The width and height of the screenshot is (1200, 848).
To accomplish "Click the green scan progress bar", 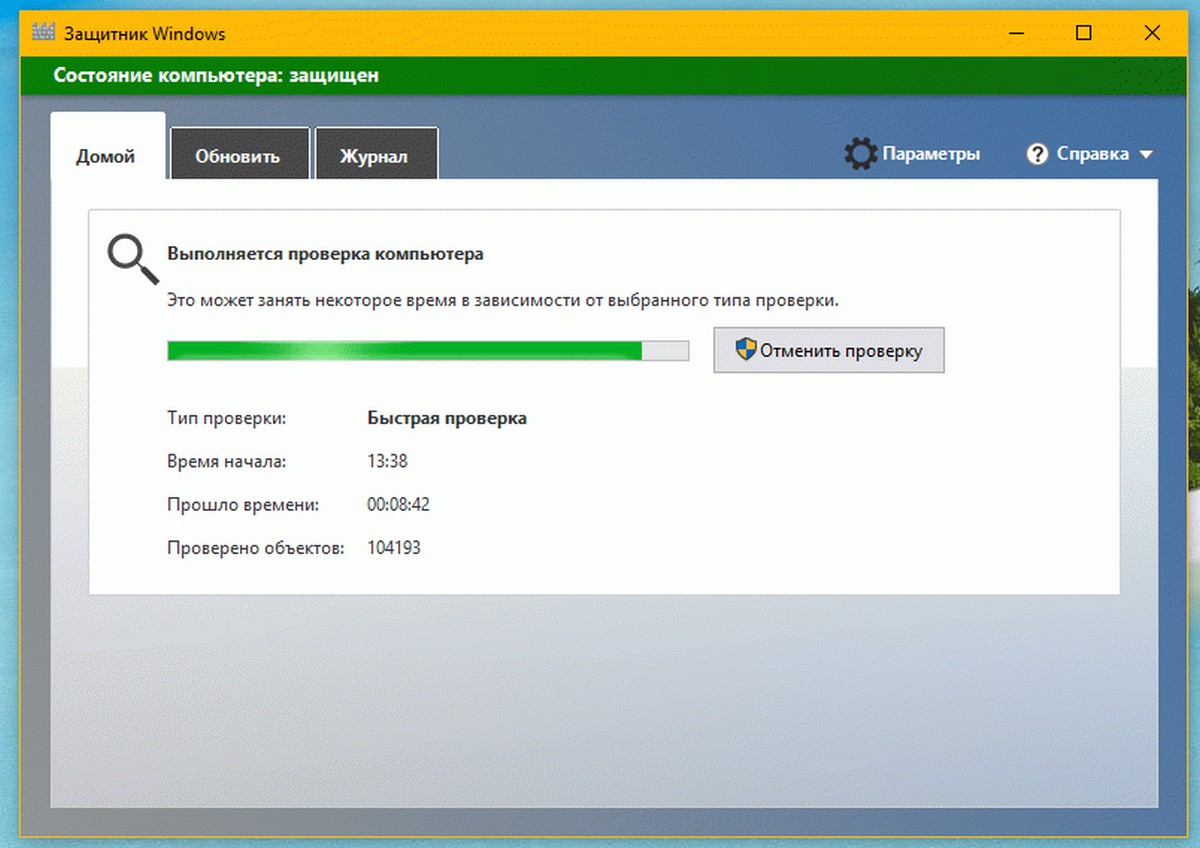I will pos(428,350).
